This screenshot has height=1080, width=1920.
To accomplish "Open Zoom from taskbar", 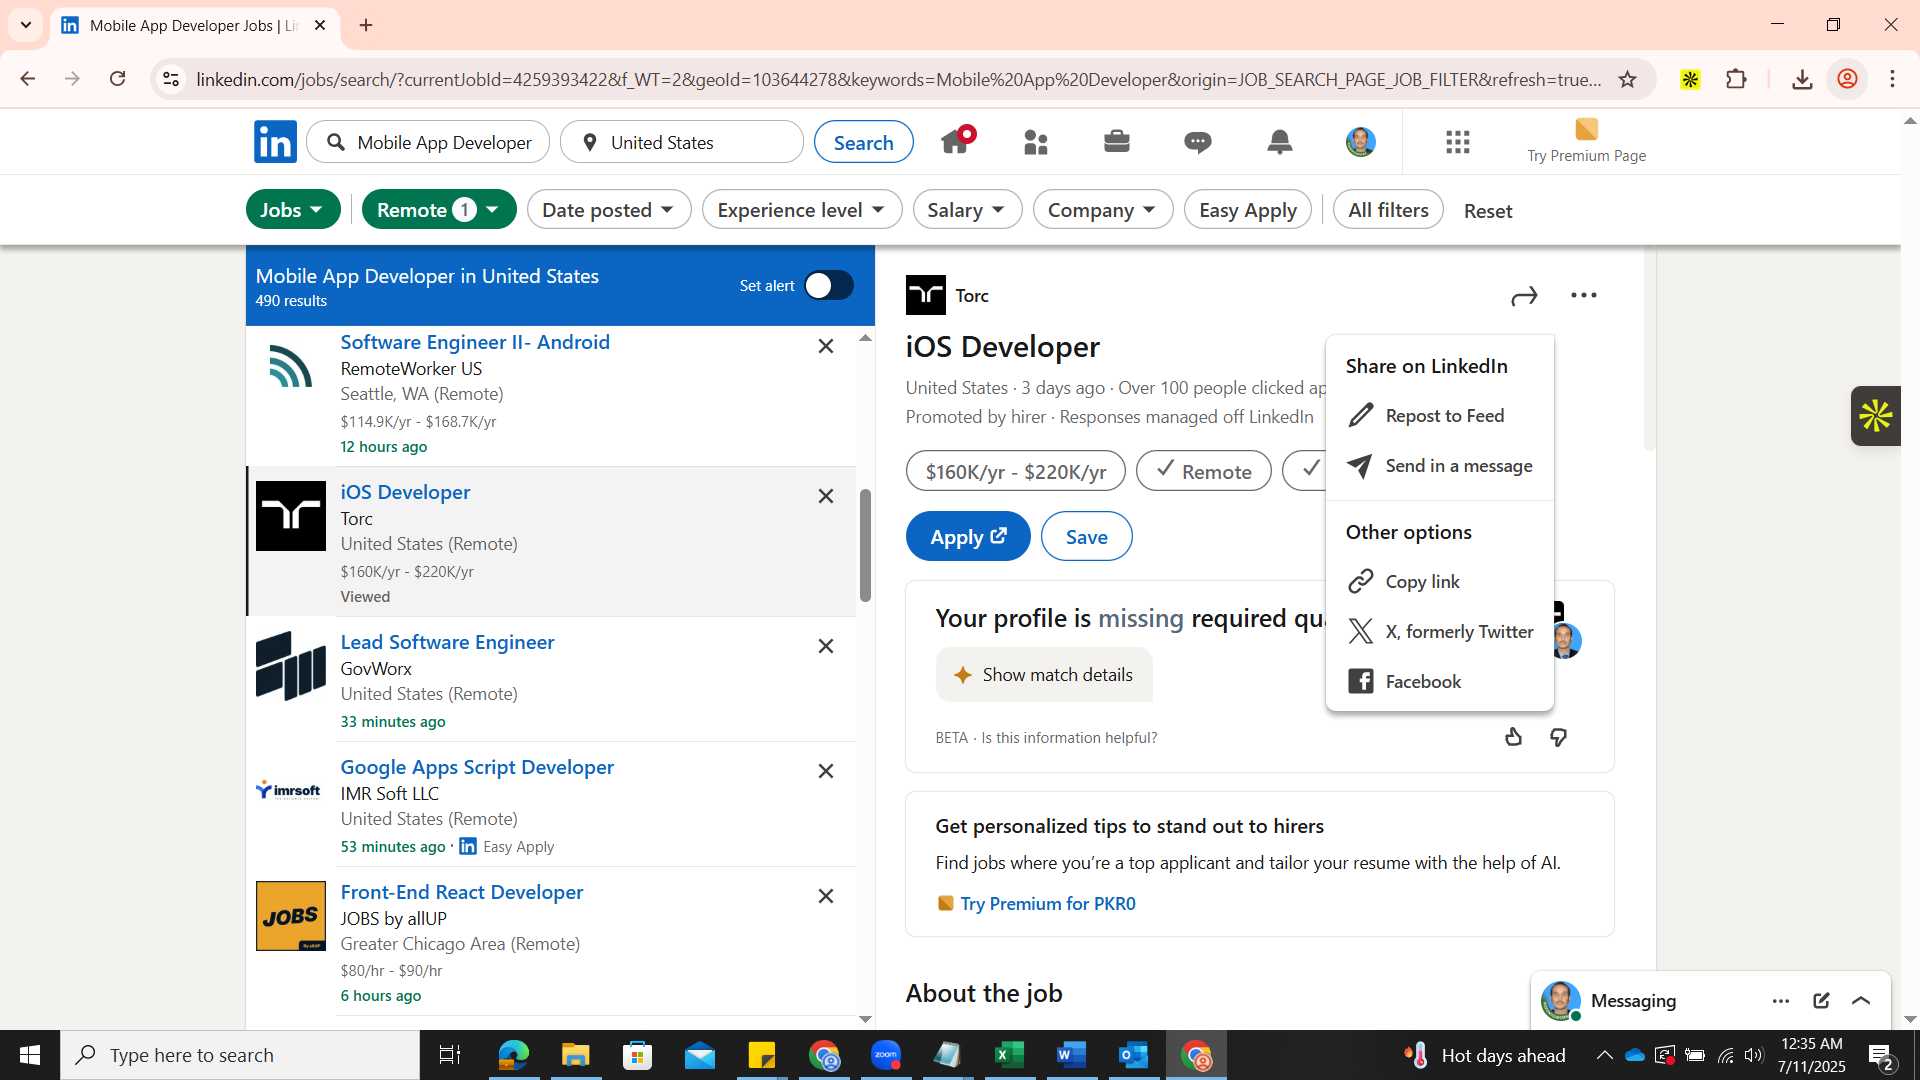I will tap(886, 1055).
